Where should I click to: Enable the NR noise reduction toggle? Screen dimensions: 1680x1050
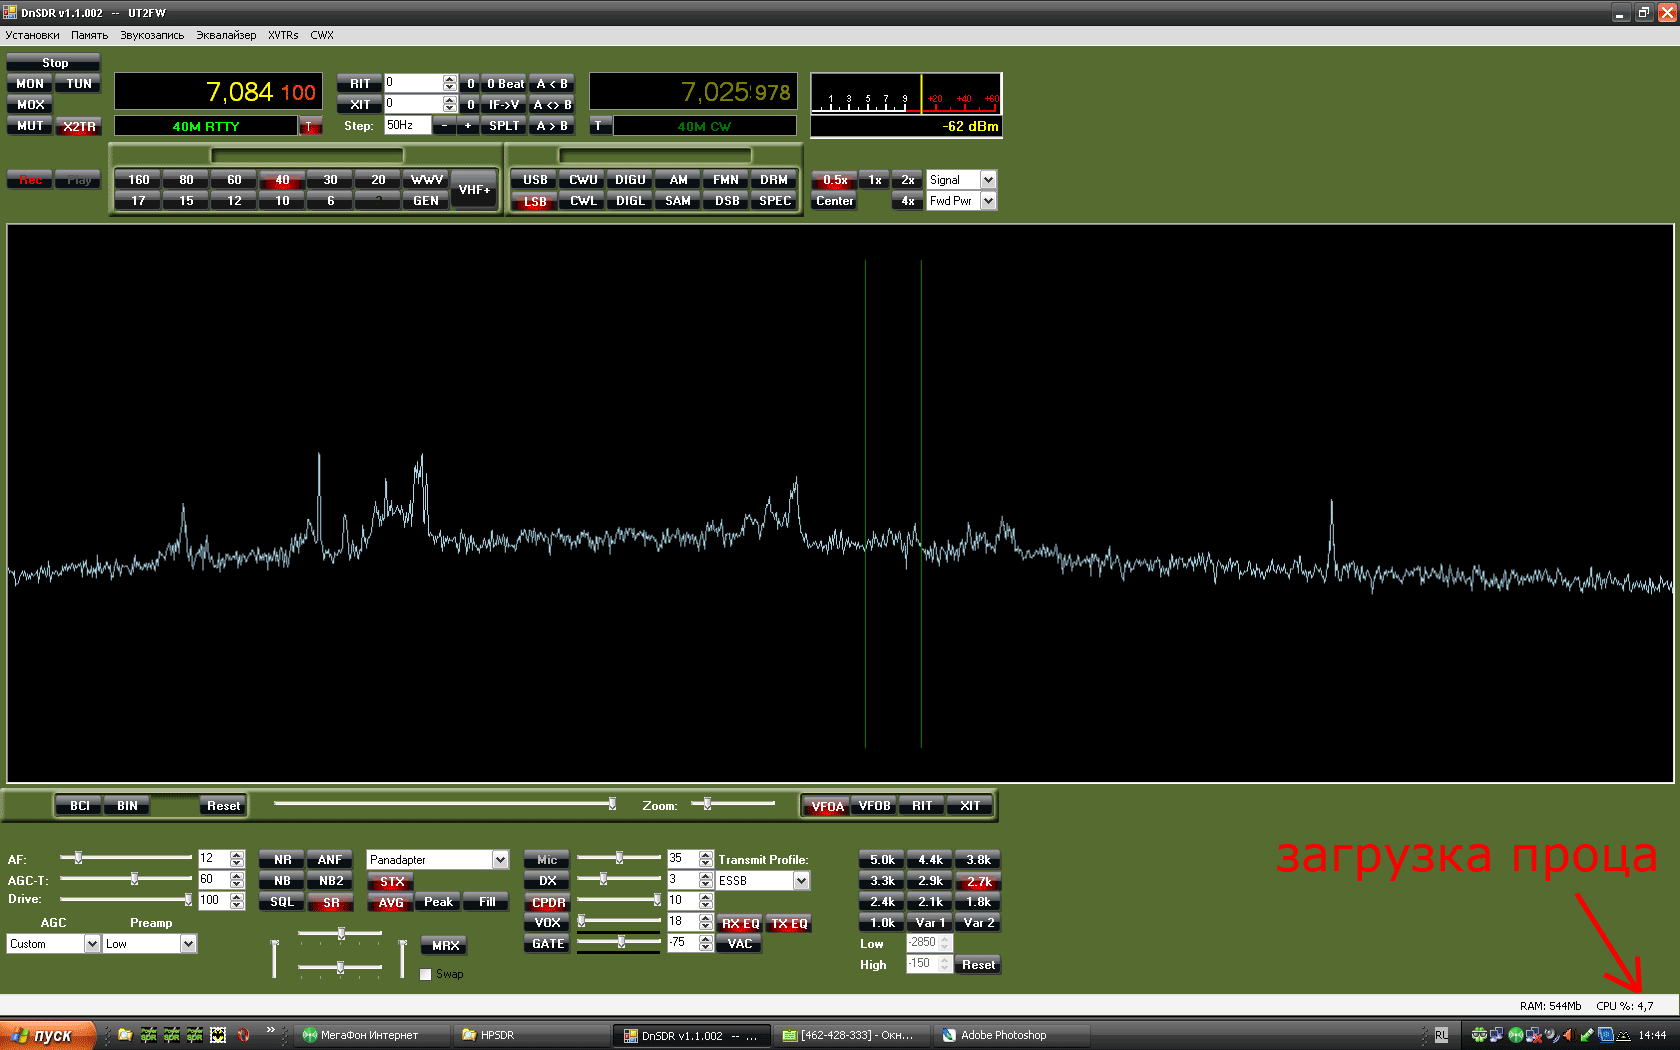point(283,860)
